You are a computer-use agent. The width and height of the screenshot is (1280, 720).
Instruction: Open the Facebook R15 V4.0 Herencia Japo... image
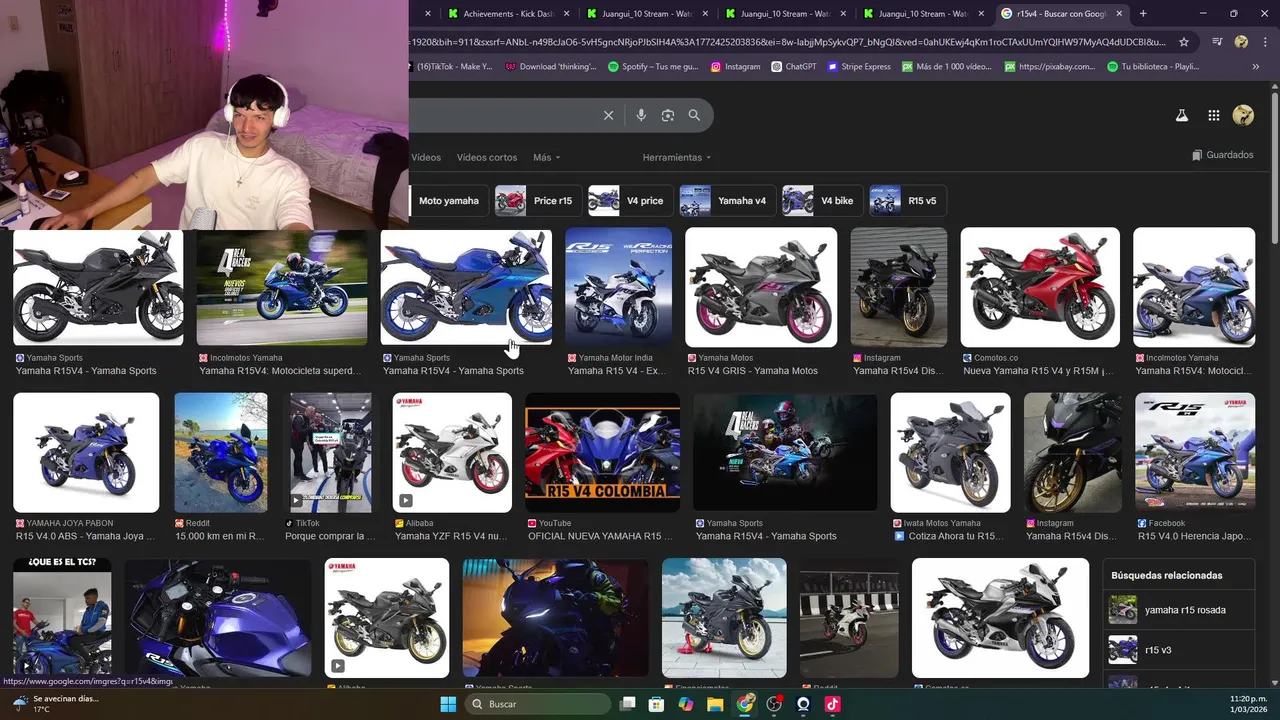(x=1195, y=452)
